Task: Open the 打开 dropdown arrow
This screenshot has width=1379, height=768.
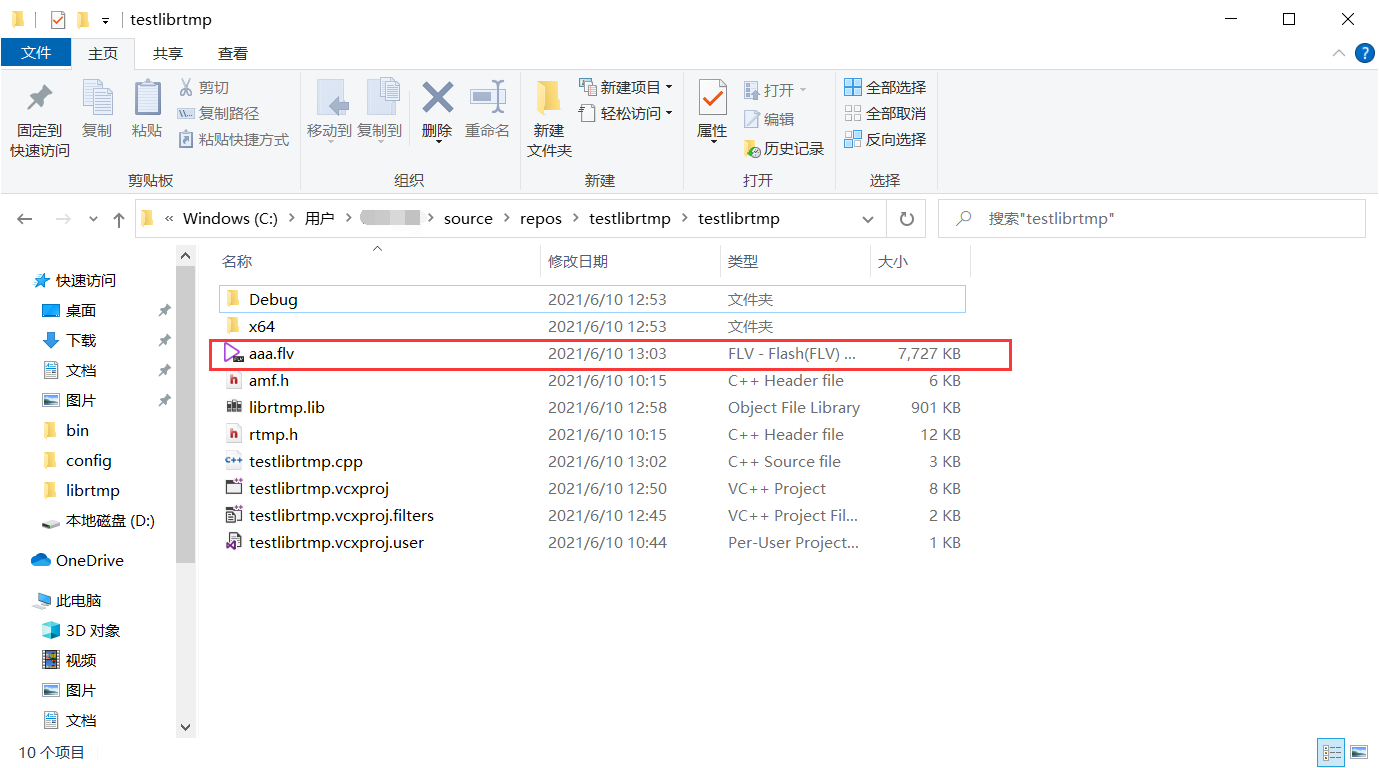Action: (804, 89)
